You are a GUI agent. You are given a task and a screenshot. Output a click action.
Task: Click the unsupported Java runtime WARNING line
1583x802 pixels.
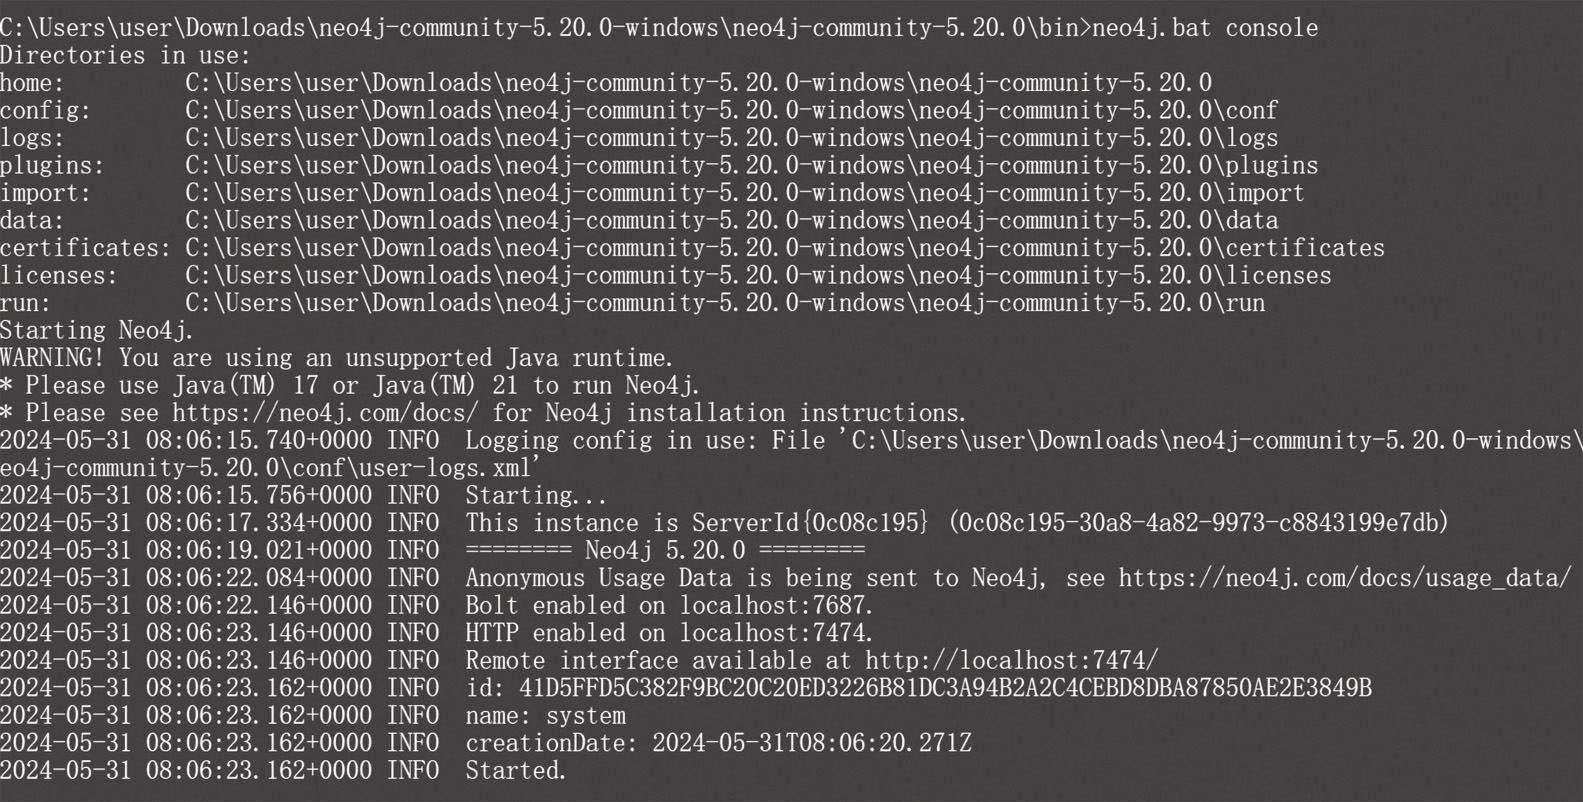coord(337,358)
